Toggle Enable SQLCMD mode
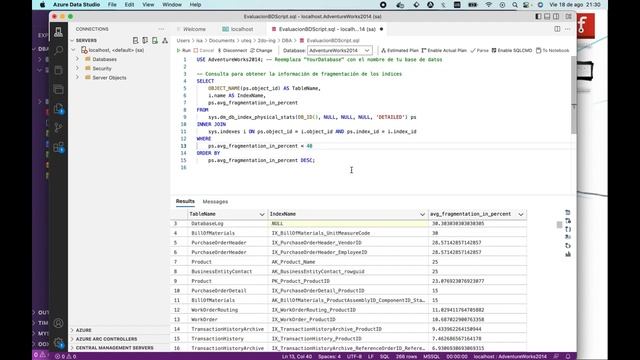 click(x=512, y=50)
